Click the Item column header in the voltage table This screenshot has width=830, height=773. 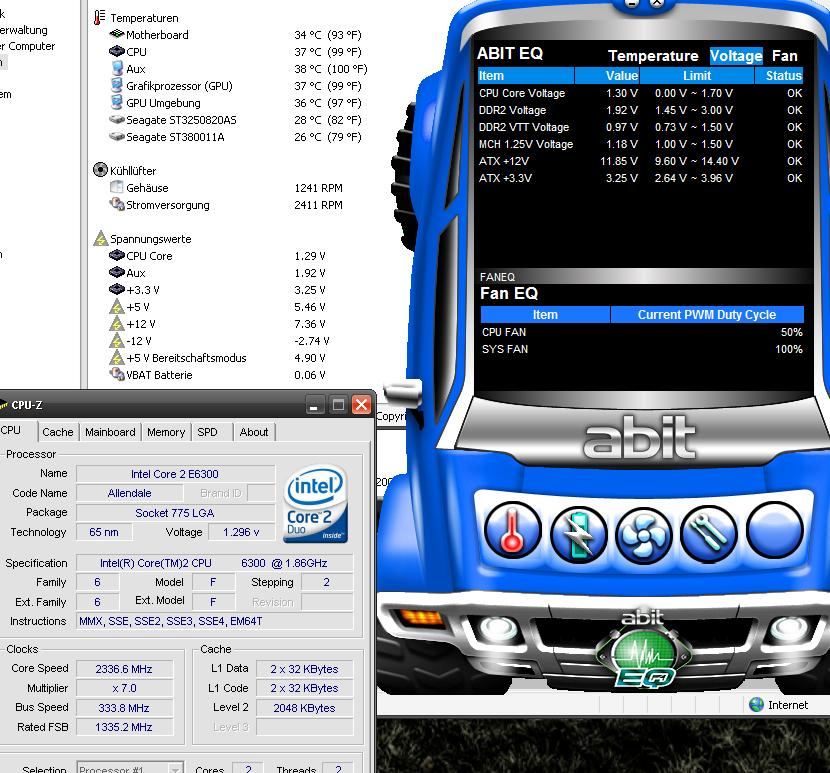[x=526, y=76]
